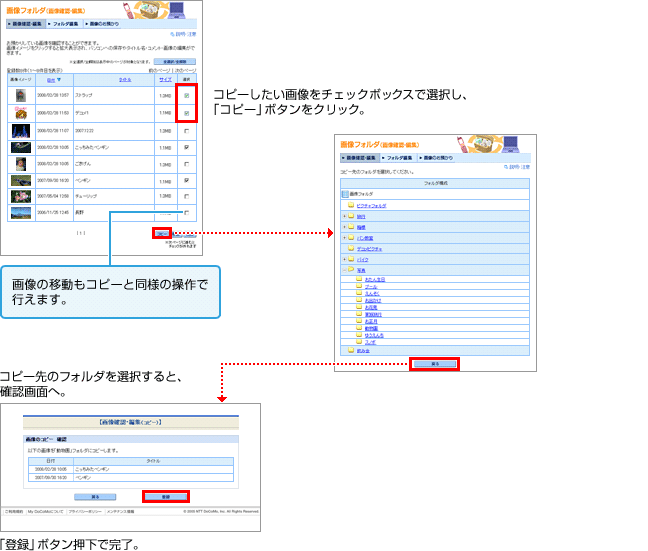This screenshot has height=551, width=648.
Task: Select the first subfolder under 写真
Action: click(375, 280)
